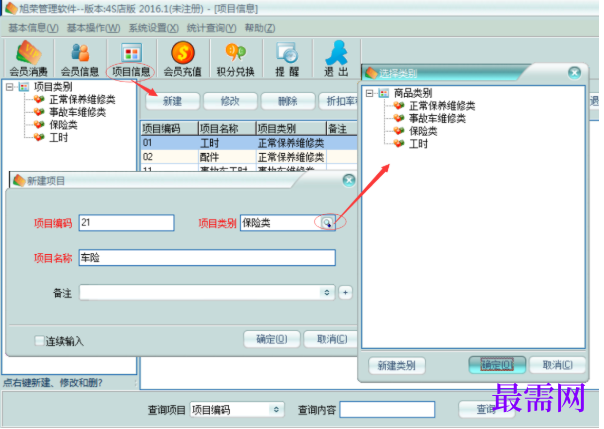Enable the 连续输入 checkbox

pyautogui.click(x=39, y=341)
